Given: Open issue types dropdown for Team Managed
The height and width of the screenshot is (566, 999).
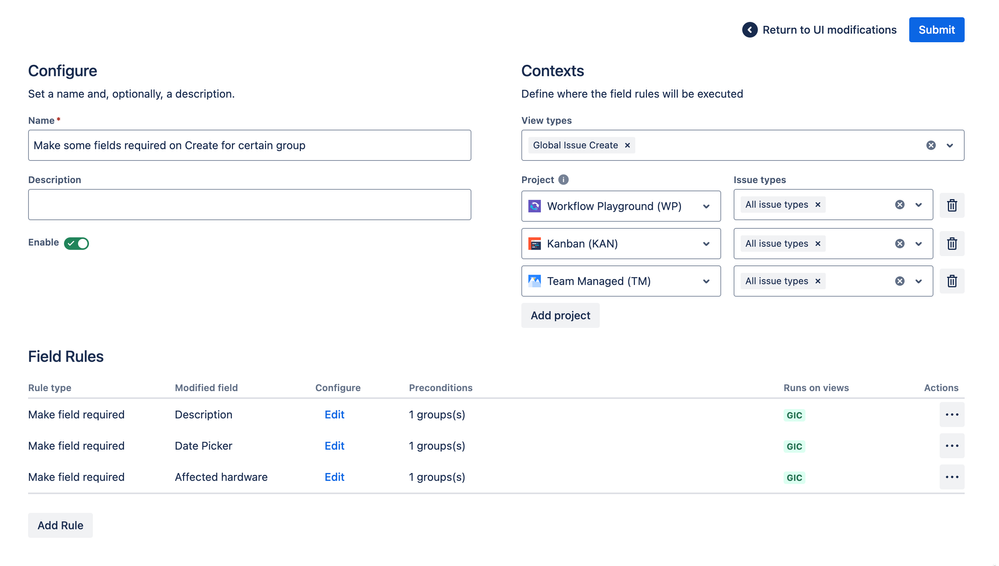Looking at the screenshot, I should 918,282.
